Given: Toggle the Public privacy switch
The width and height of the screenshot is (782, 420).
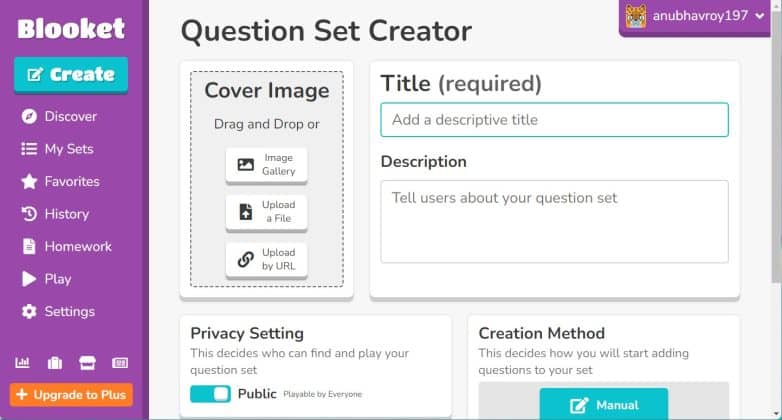Looking at the screenshot, I should tap(210, 394).
